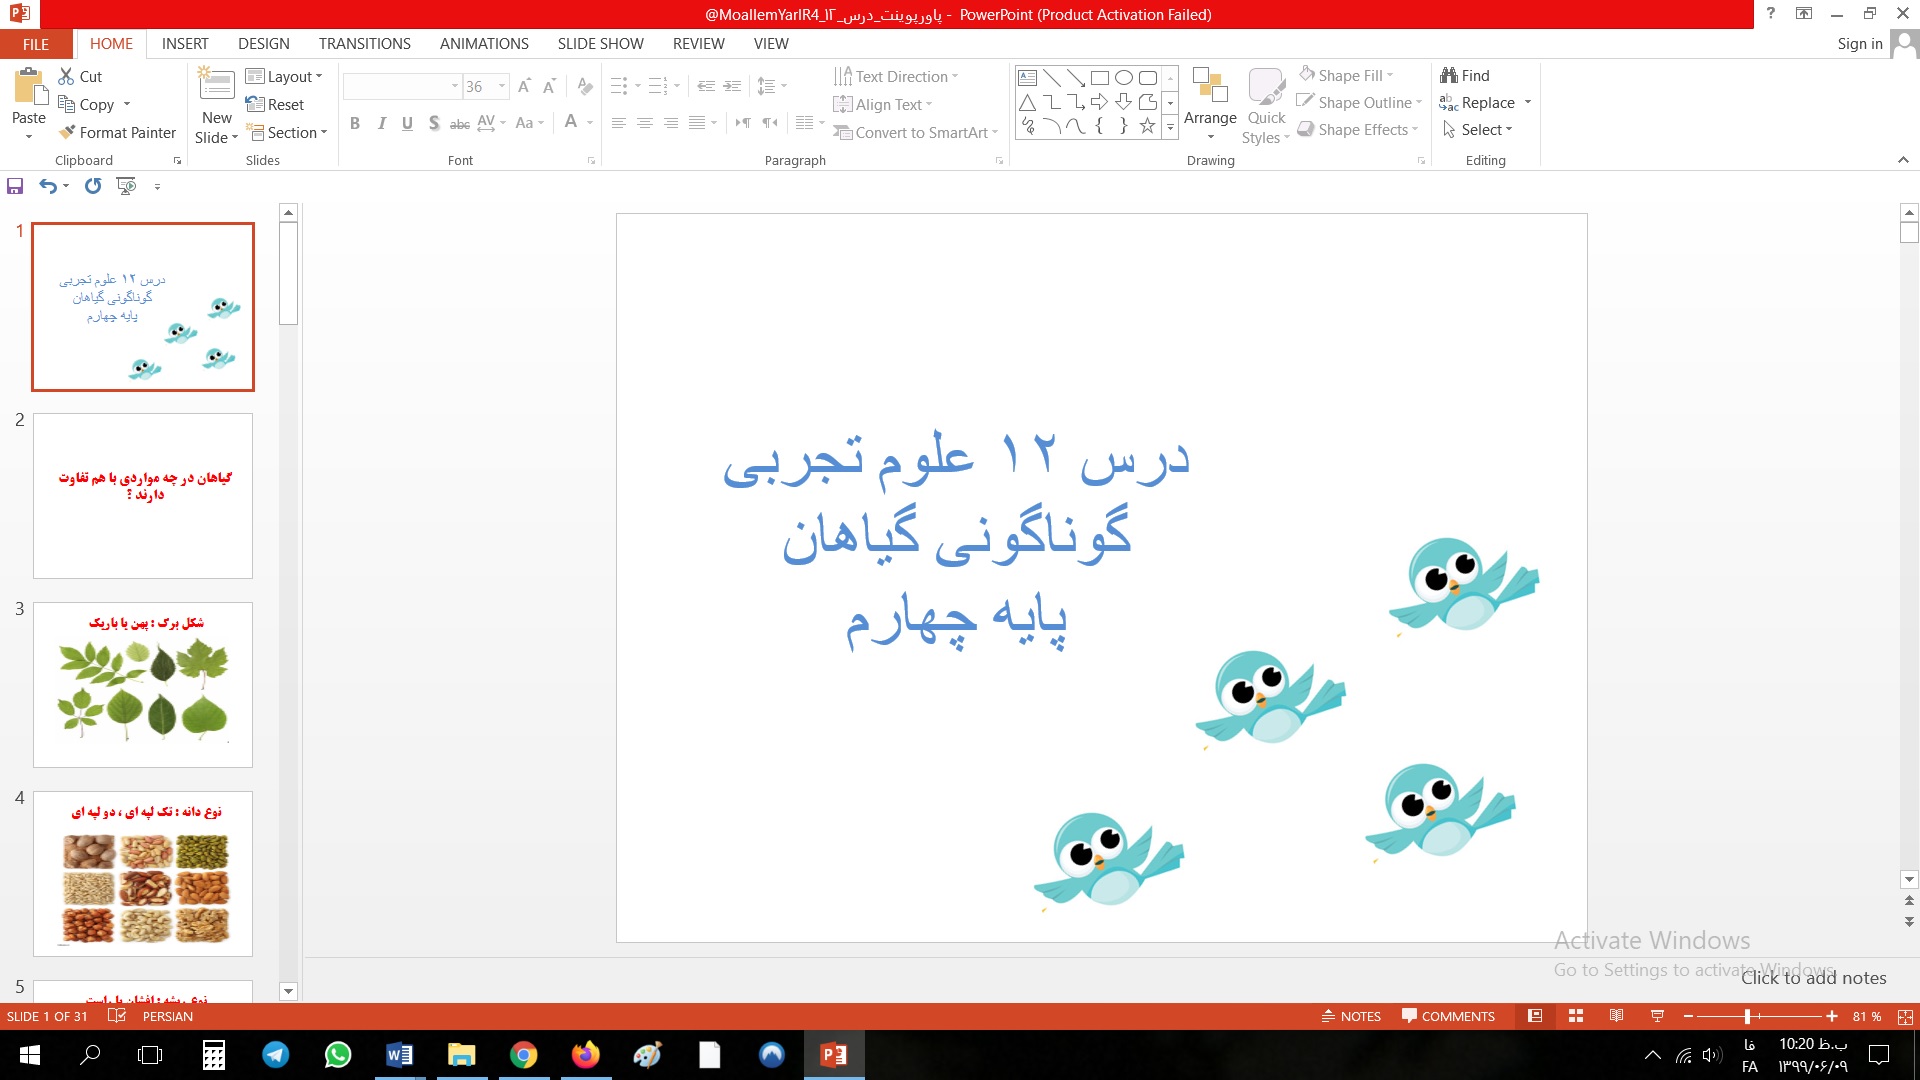Click Slide Sorter view icon in status bar
1920x1080 pixels.
1576,1016
